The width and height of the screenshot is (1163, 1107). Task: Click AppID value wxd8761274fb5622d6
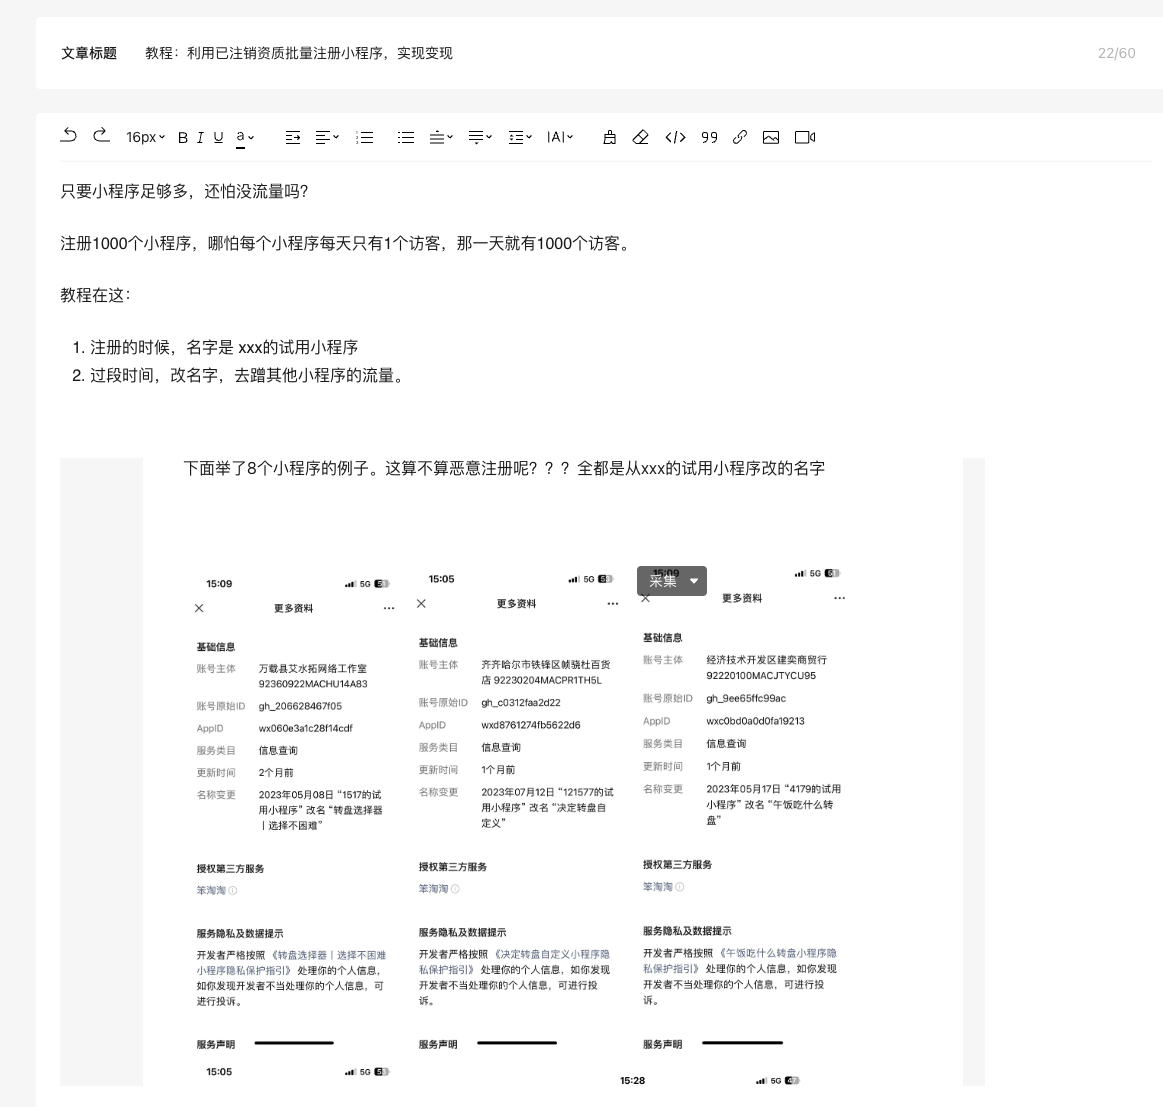coord(531,725)
